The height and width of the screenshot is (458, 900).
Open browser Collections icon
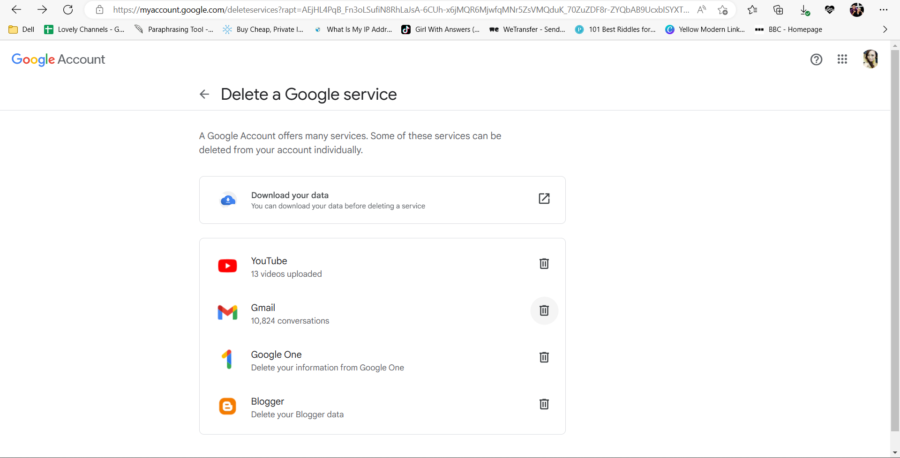click(778, 10)
